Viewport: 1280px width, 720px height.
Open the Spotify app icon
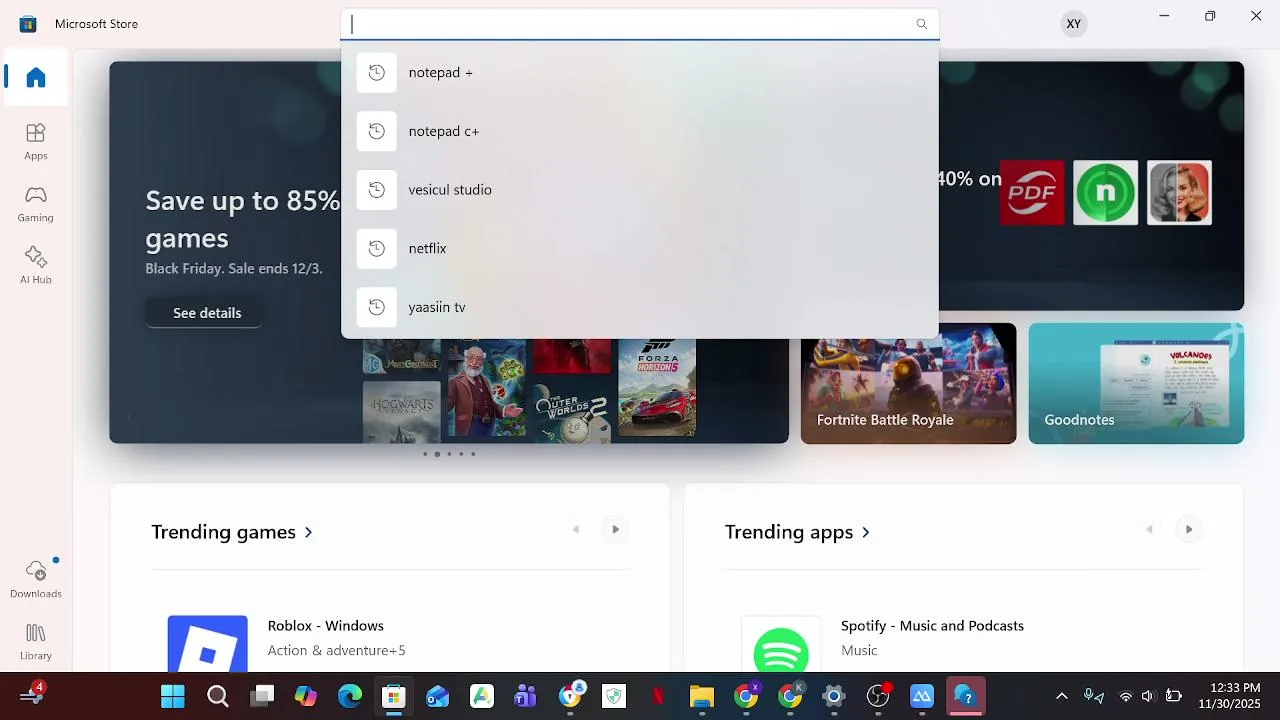coord(781,644)
